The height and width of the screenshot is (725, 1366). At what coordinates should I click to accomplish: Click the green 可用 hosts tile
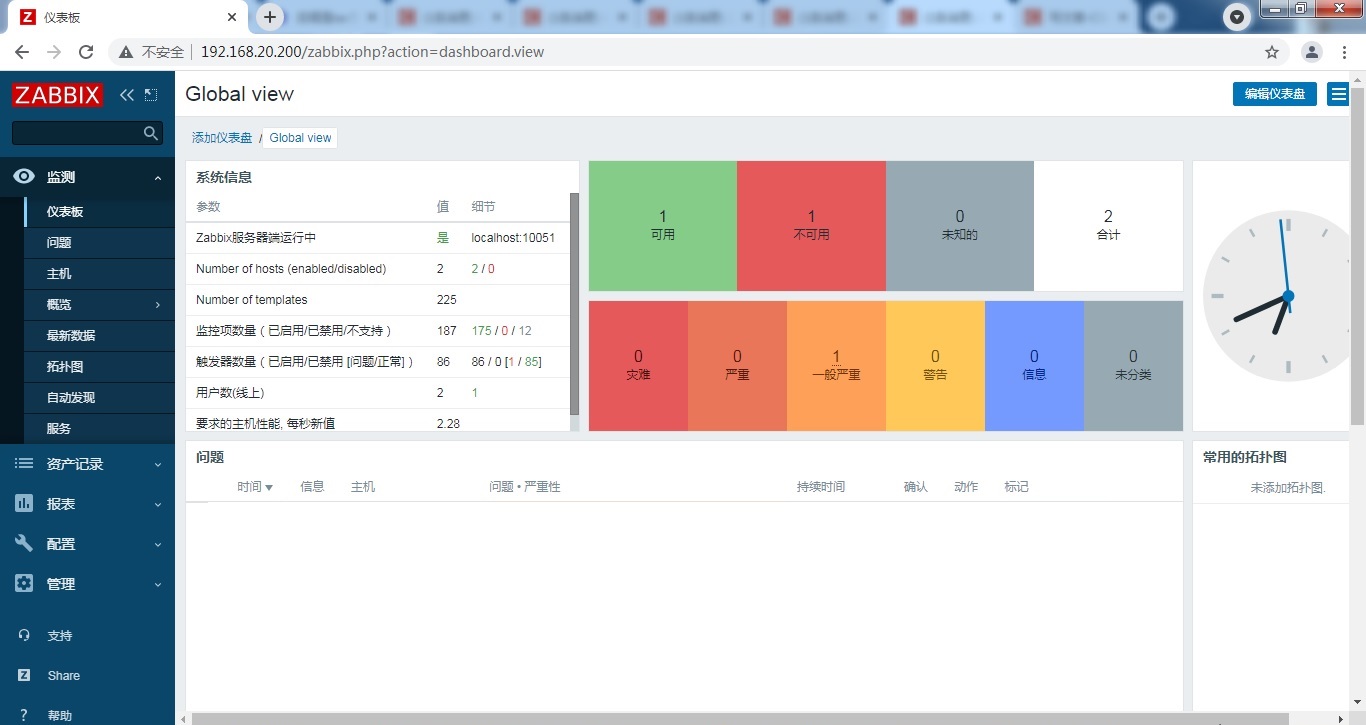point(662,226)
